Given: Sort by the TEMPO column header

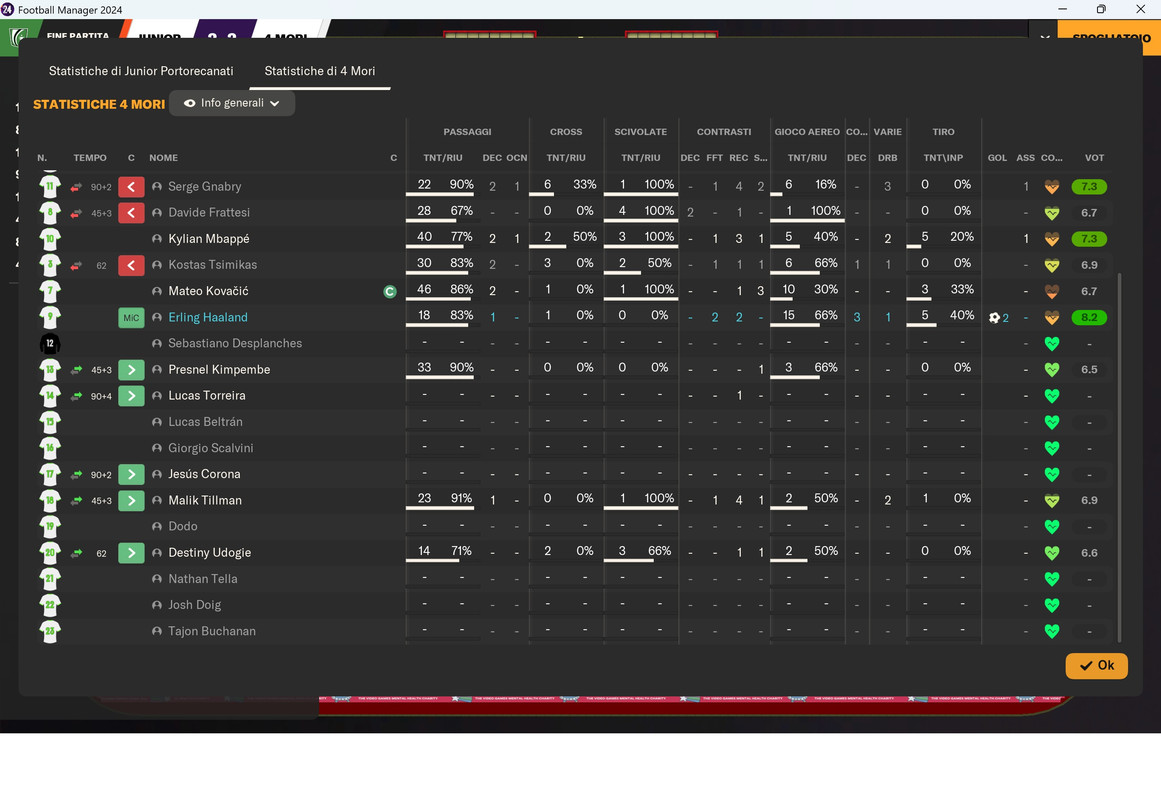Looking at the screenshot, I should point(90,158).
